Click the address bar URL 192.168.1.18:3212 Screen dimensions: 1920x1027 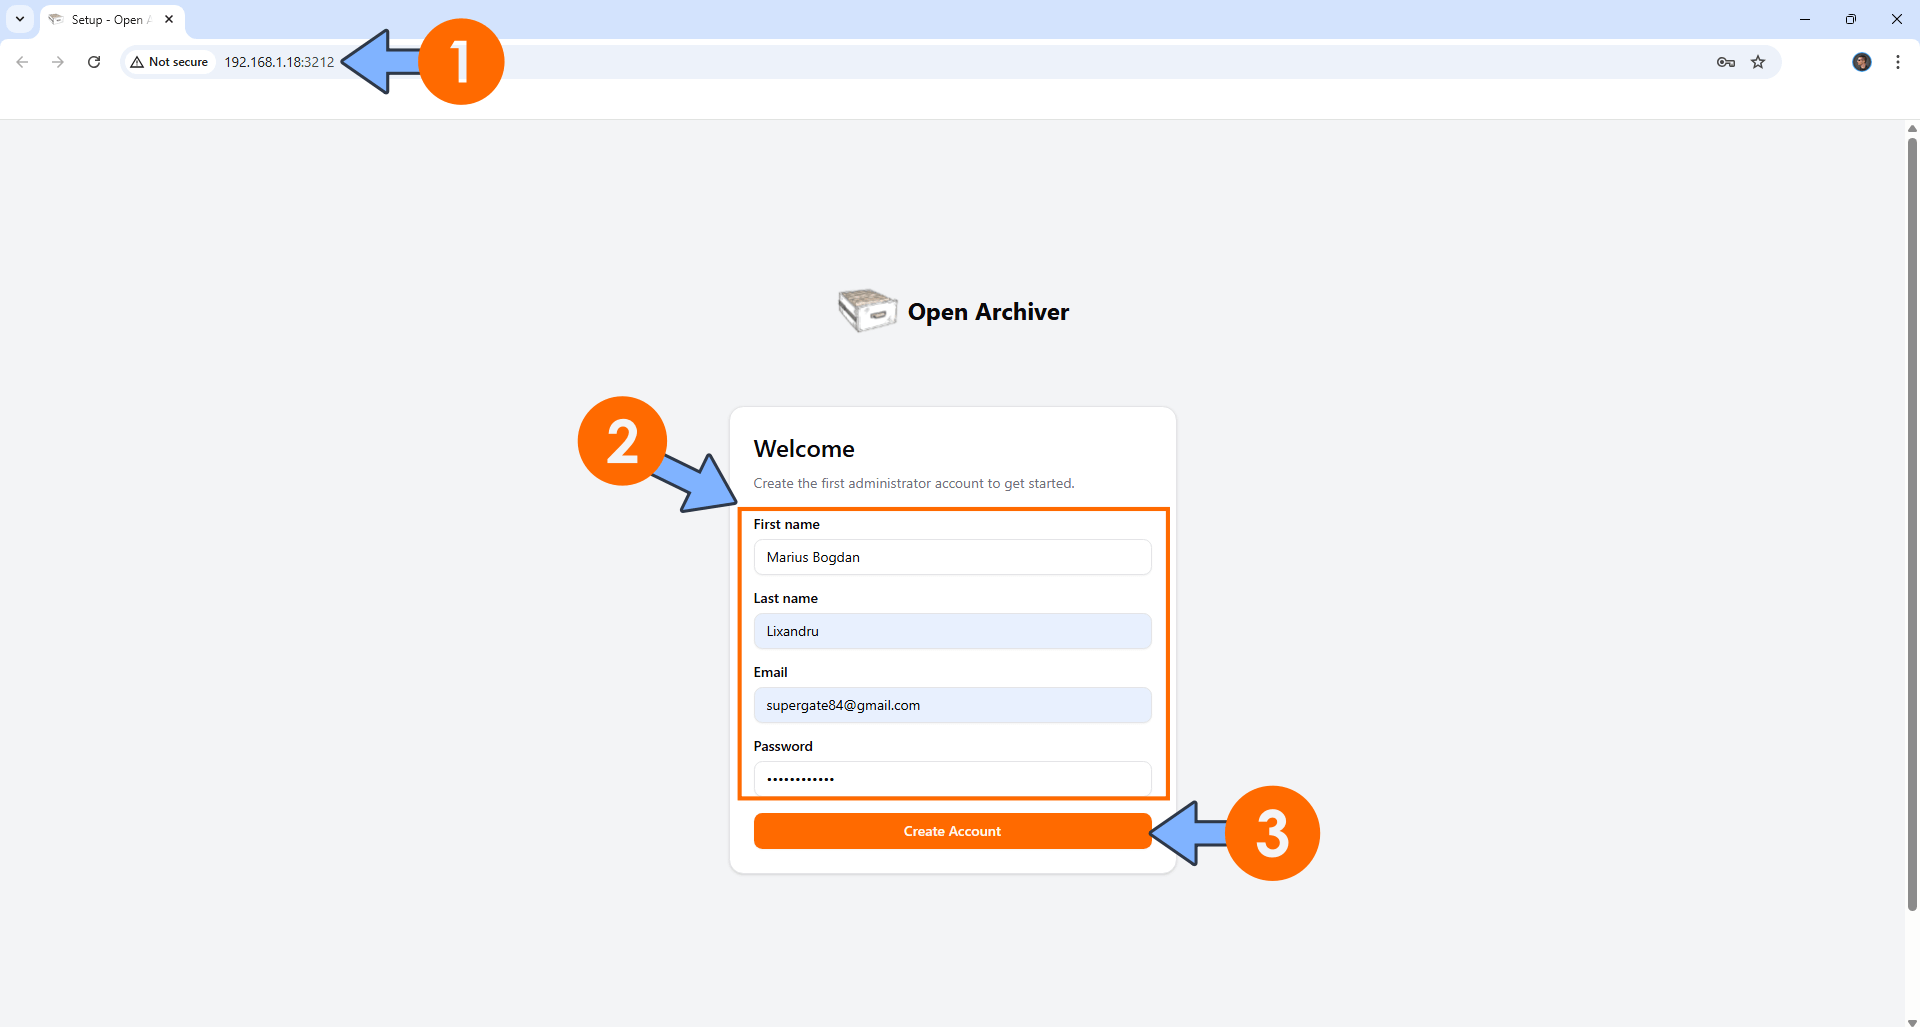pyautogui.click(x=279, y=62)
